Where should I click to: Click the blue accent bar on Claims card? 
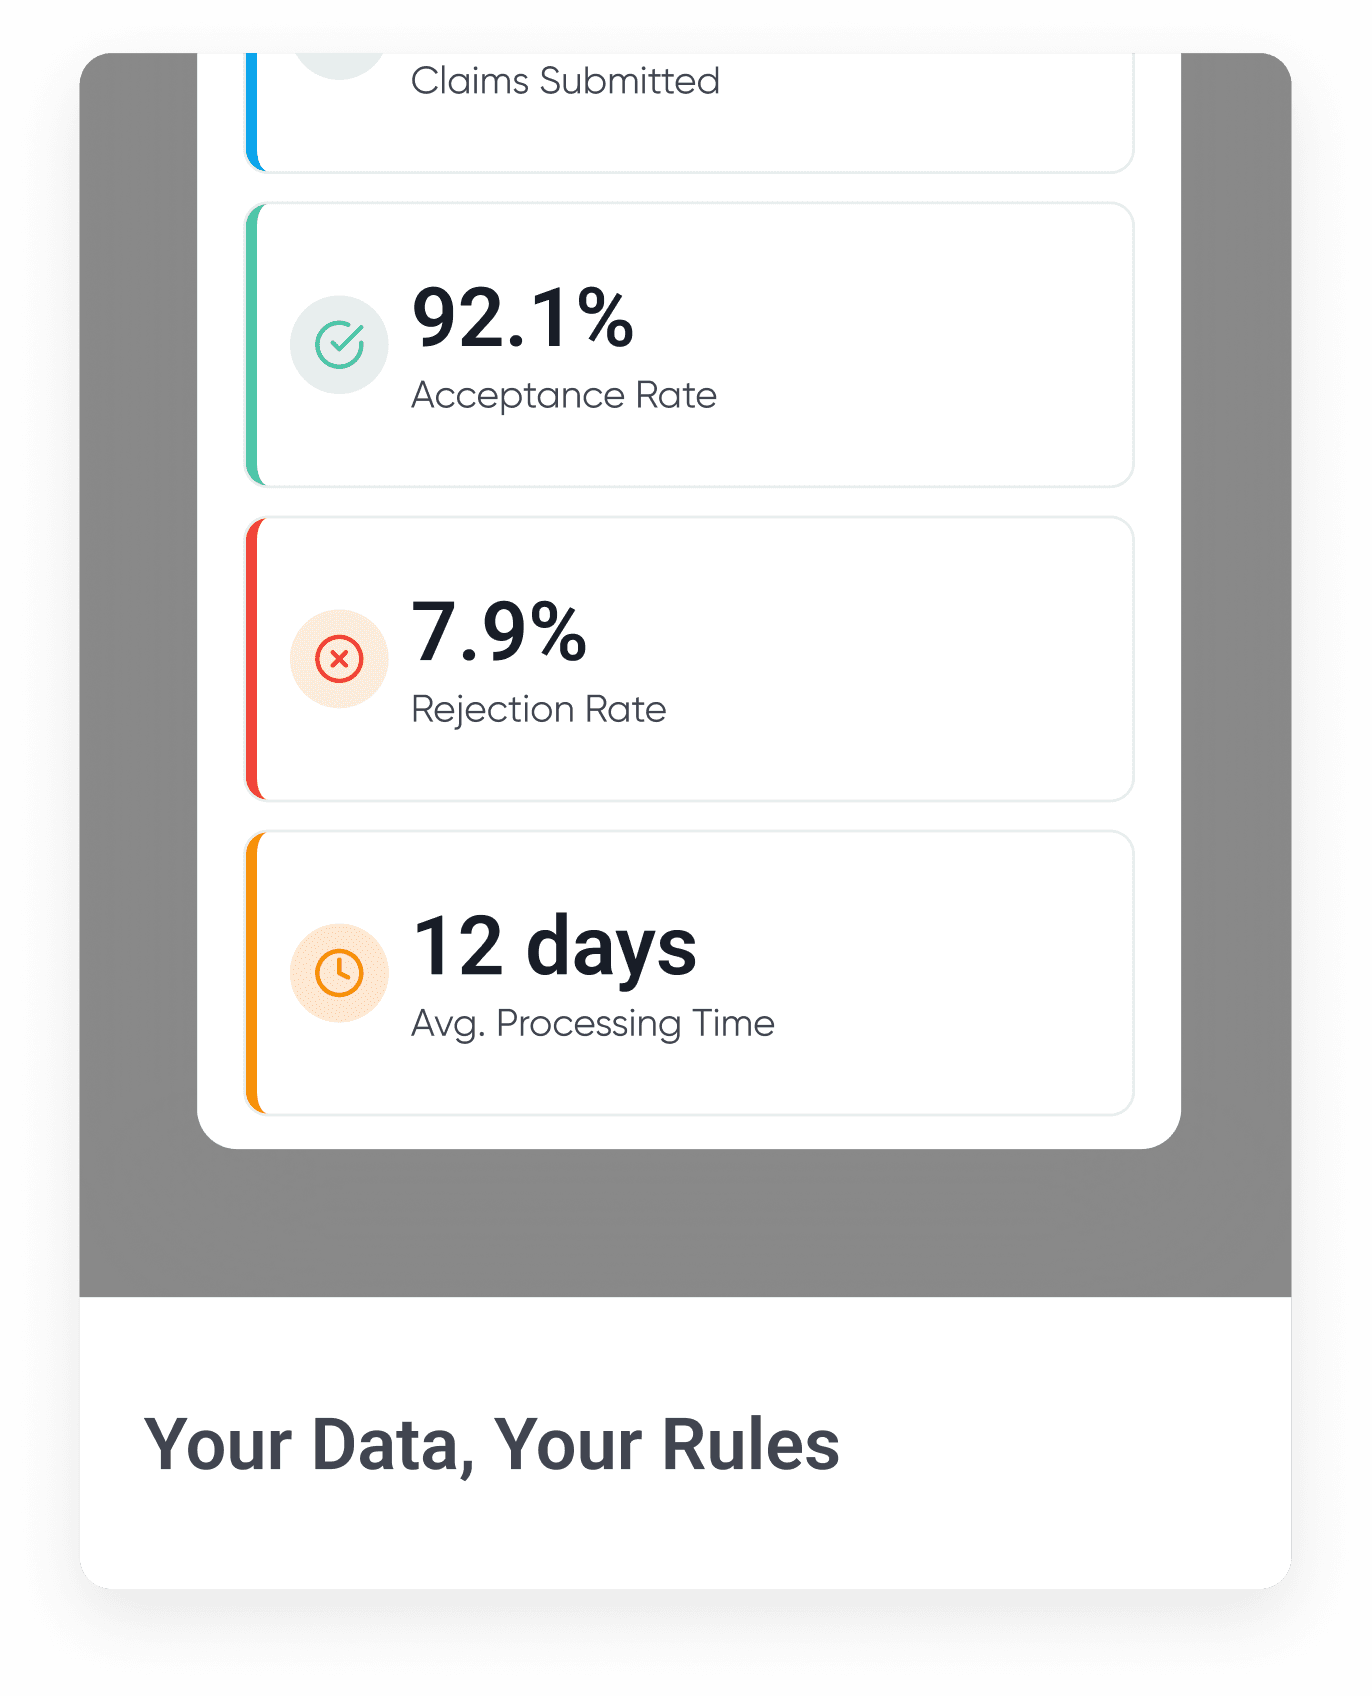click(x=252, y=110)
